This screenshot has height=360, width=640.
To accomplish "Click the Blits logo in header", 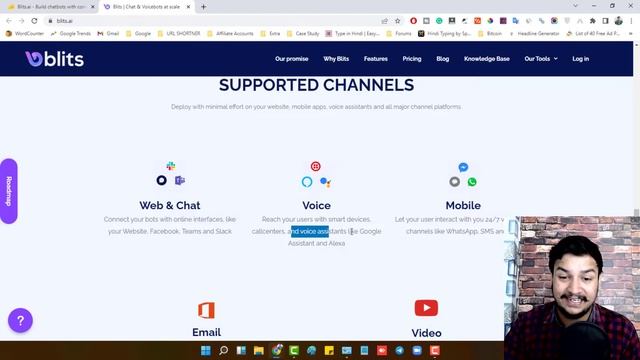I will click(x=54, y=59).
